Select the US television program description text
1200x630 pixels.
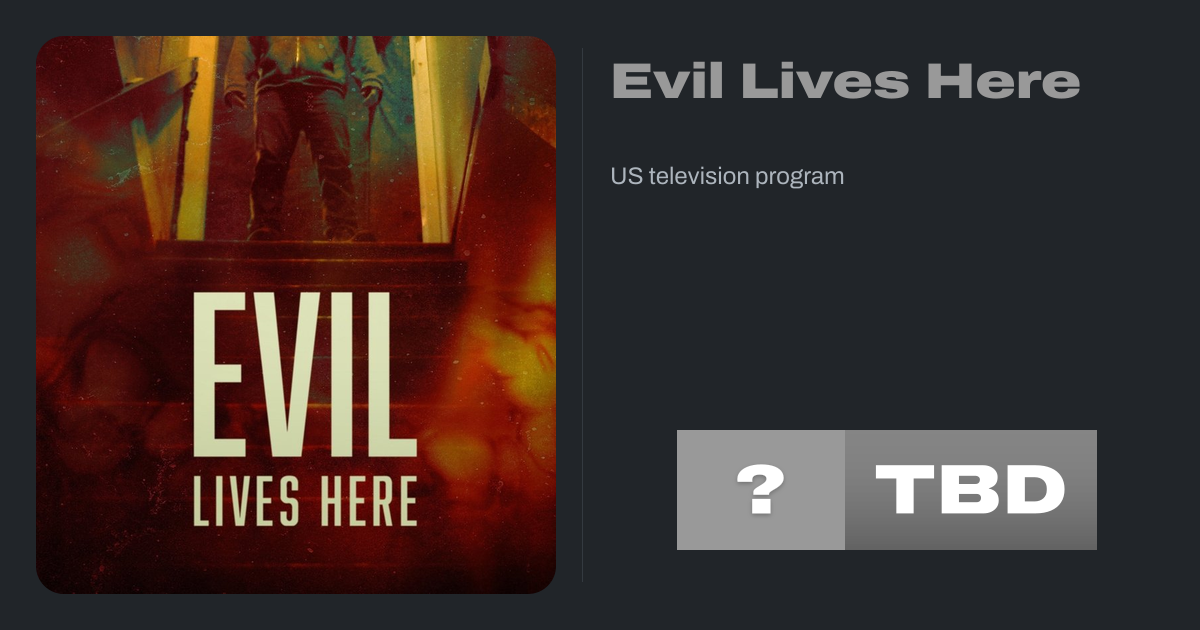[727, 176]
